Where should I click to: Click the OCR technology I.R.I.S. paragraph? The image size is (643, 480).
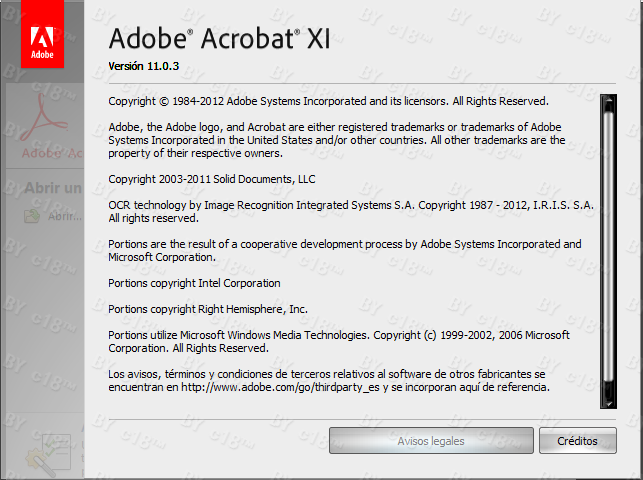(x=350, y=211)
